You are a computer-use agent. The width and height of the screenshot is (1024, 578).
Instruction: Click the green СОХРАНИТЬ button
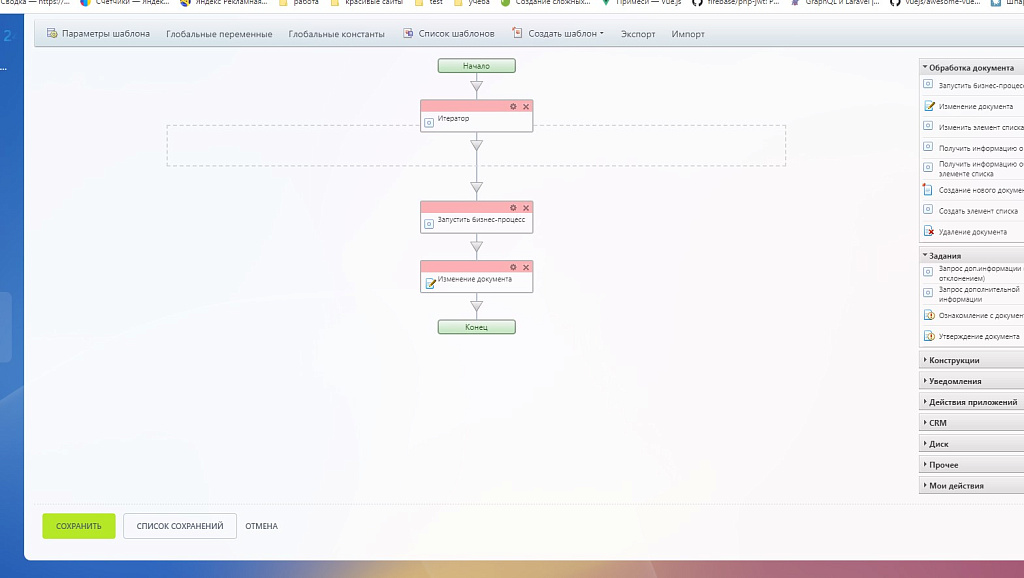pos(78,525)
